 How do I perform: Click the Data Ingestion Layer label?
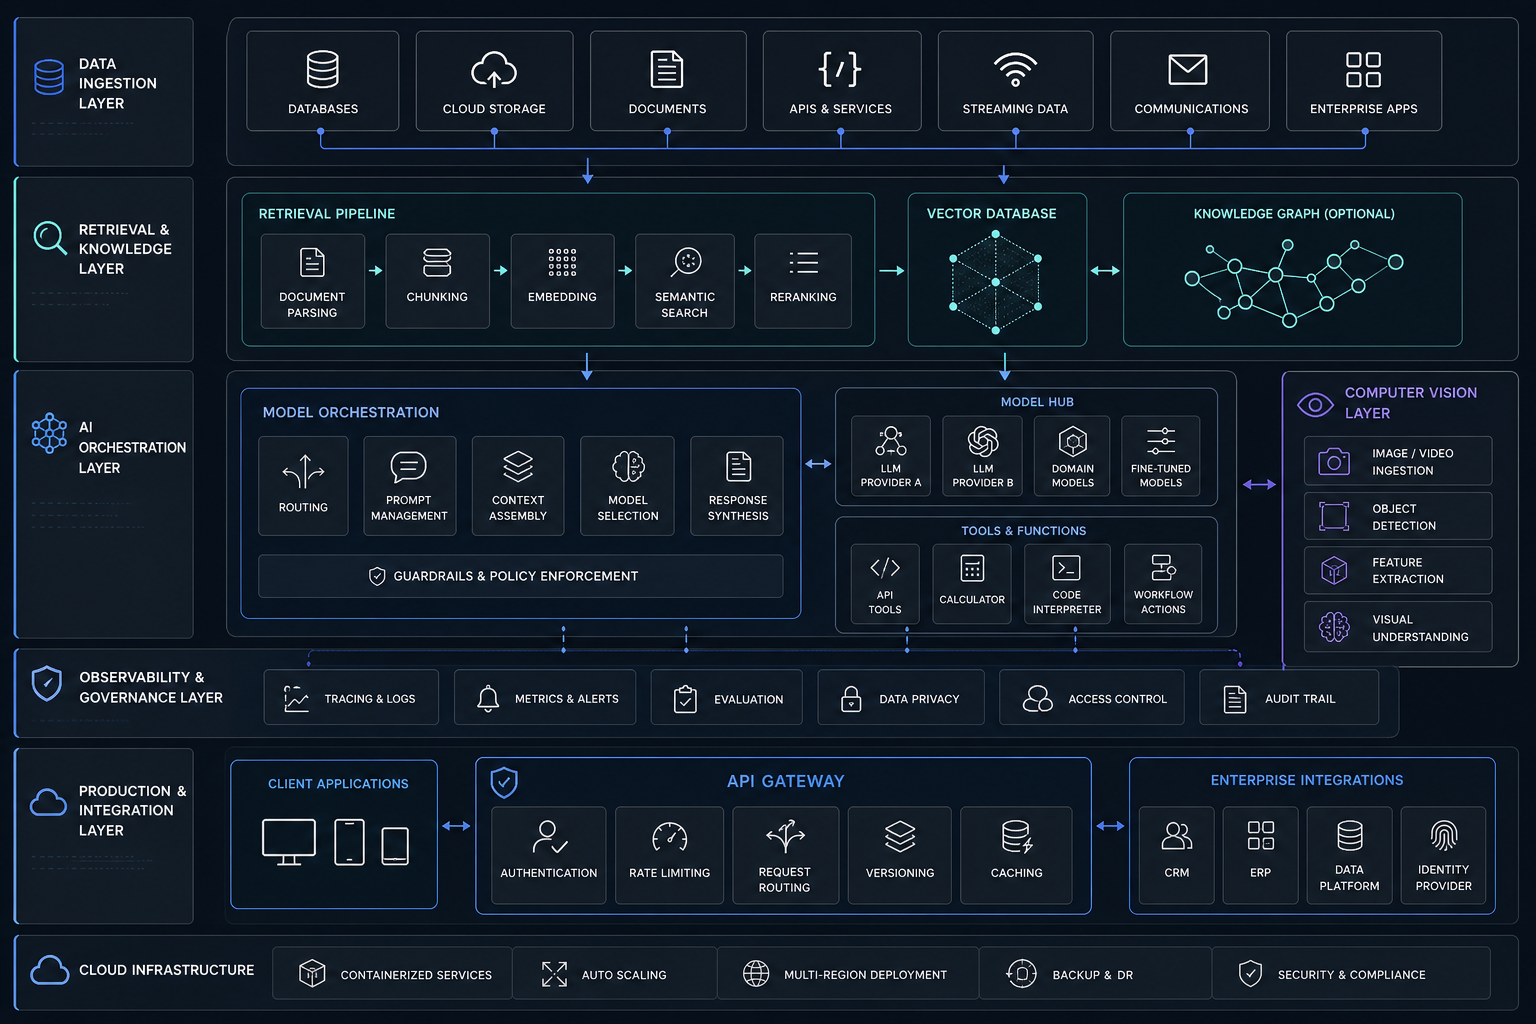[118, 83]
